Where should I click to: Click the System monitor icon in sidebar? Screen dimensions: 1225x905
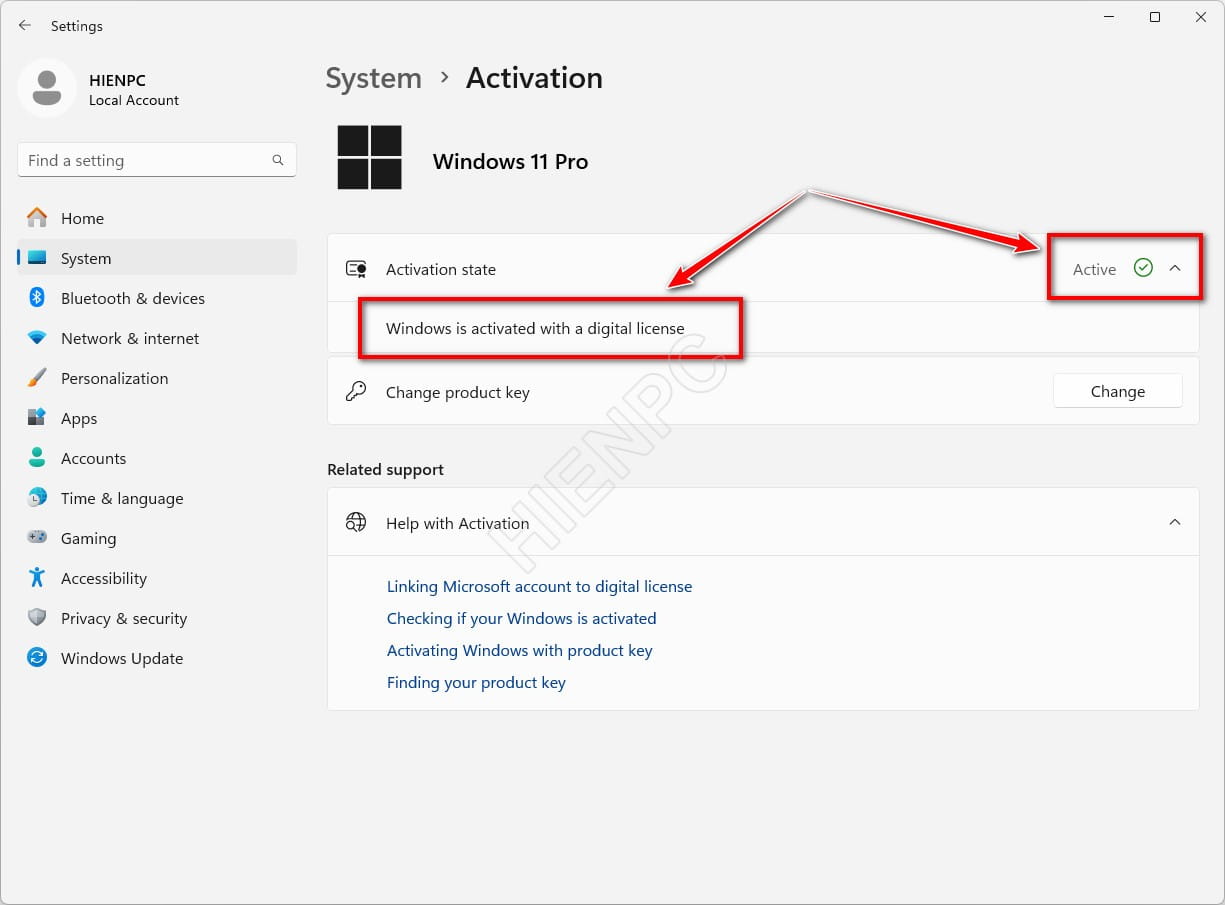(x=37, y=258)
